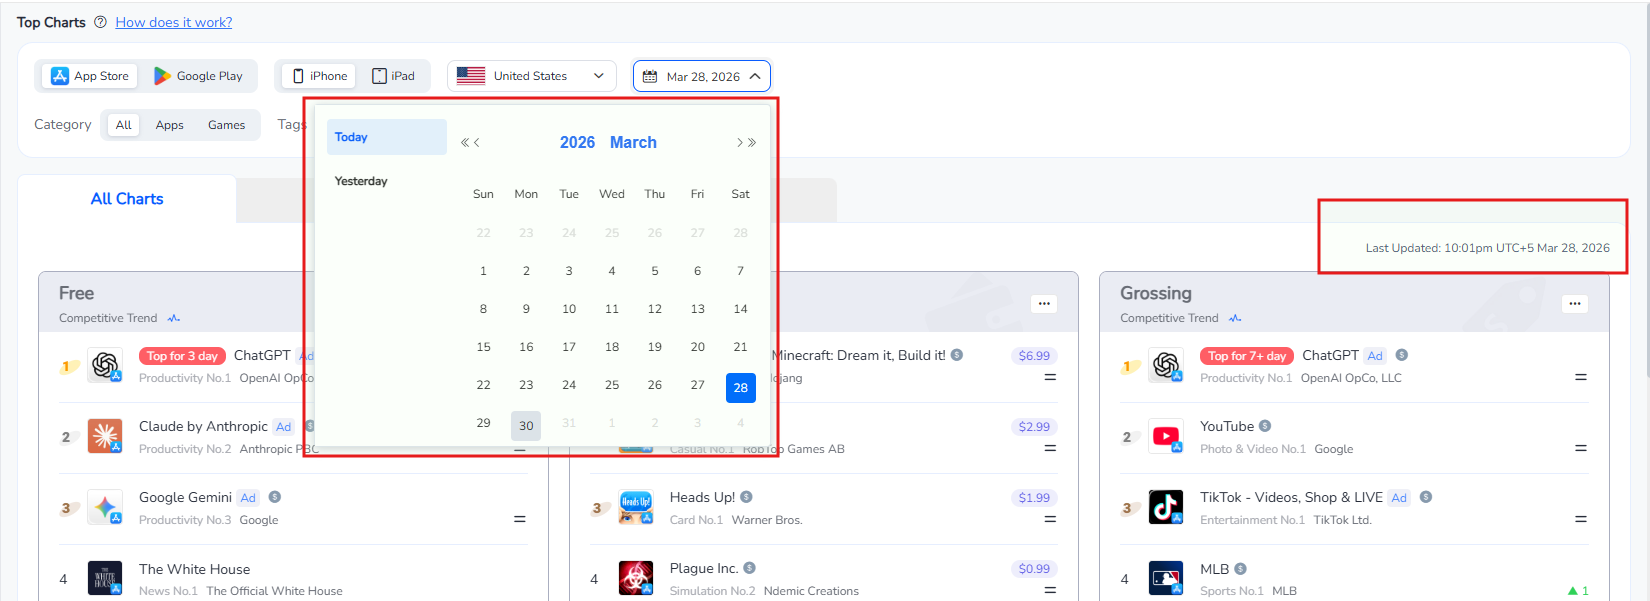Open the United States country dropdown
This screenshot has height=601, width=1650.
(x=532, y=76)
